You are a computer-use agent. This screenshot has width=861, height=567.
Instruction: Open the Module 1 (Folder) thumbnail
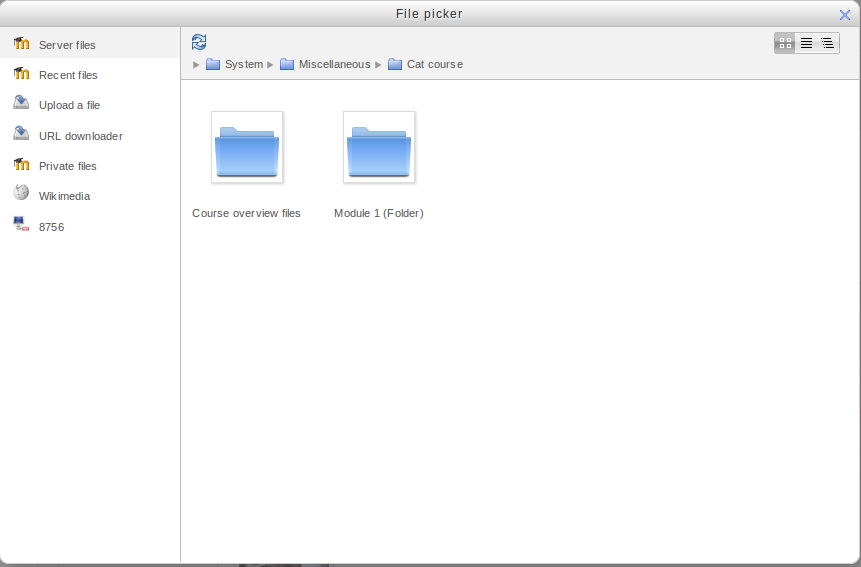[x=379, y=147]
